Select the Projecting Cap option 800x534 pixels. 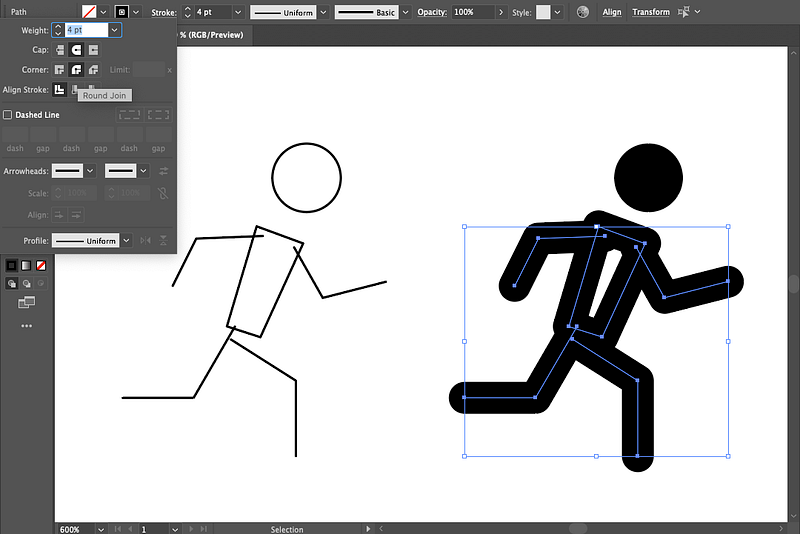point(93,50)
